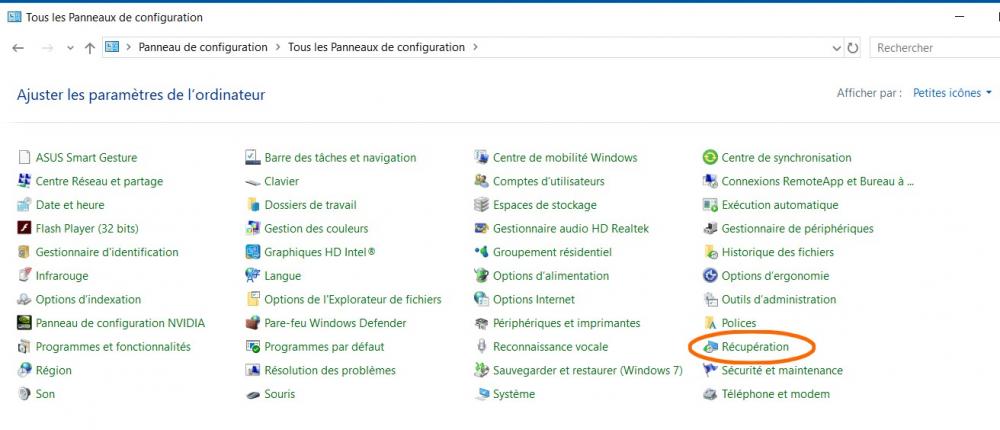Click the Barre des tâches et navigation icon
1000x430 pixels.
tap(253, 158)
